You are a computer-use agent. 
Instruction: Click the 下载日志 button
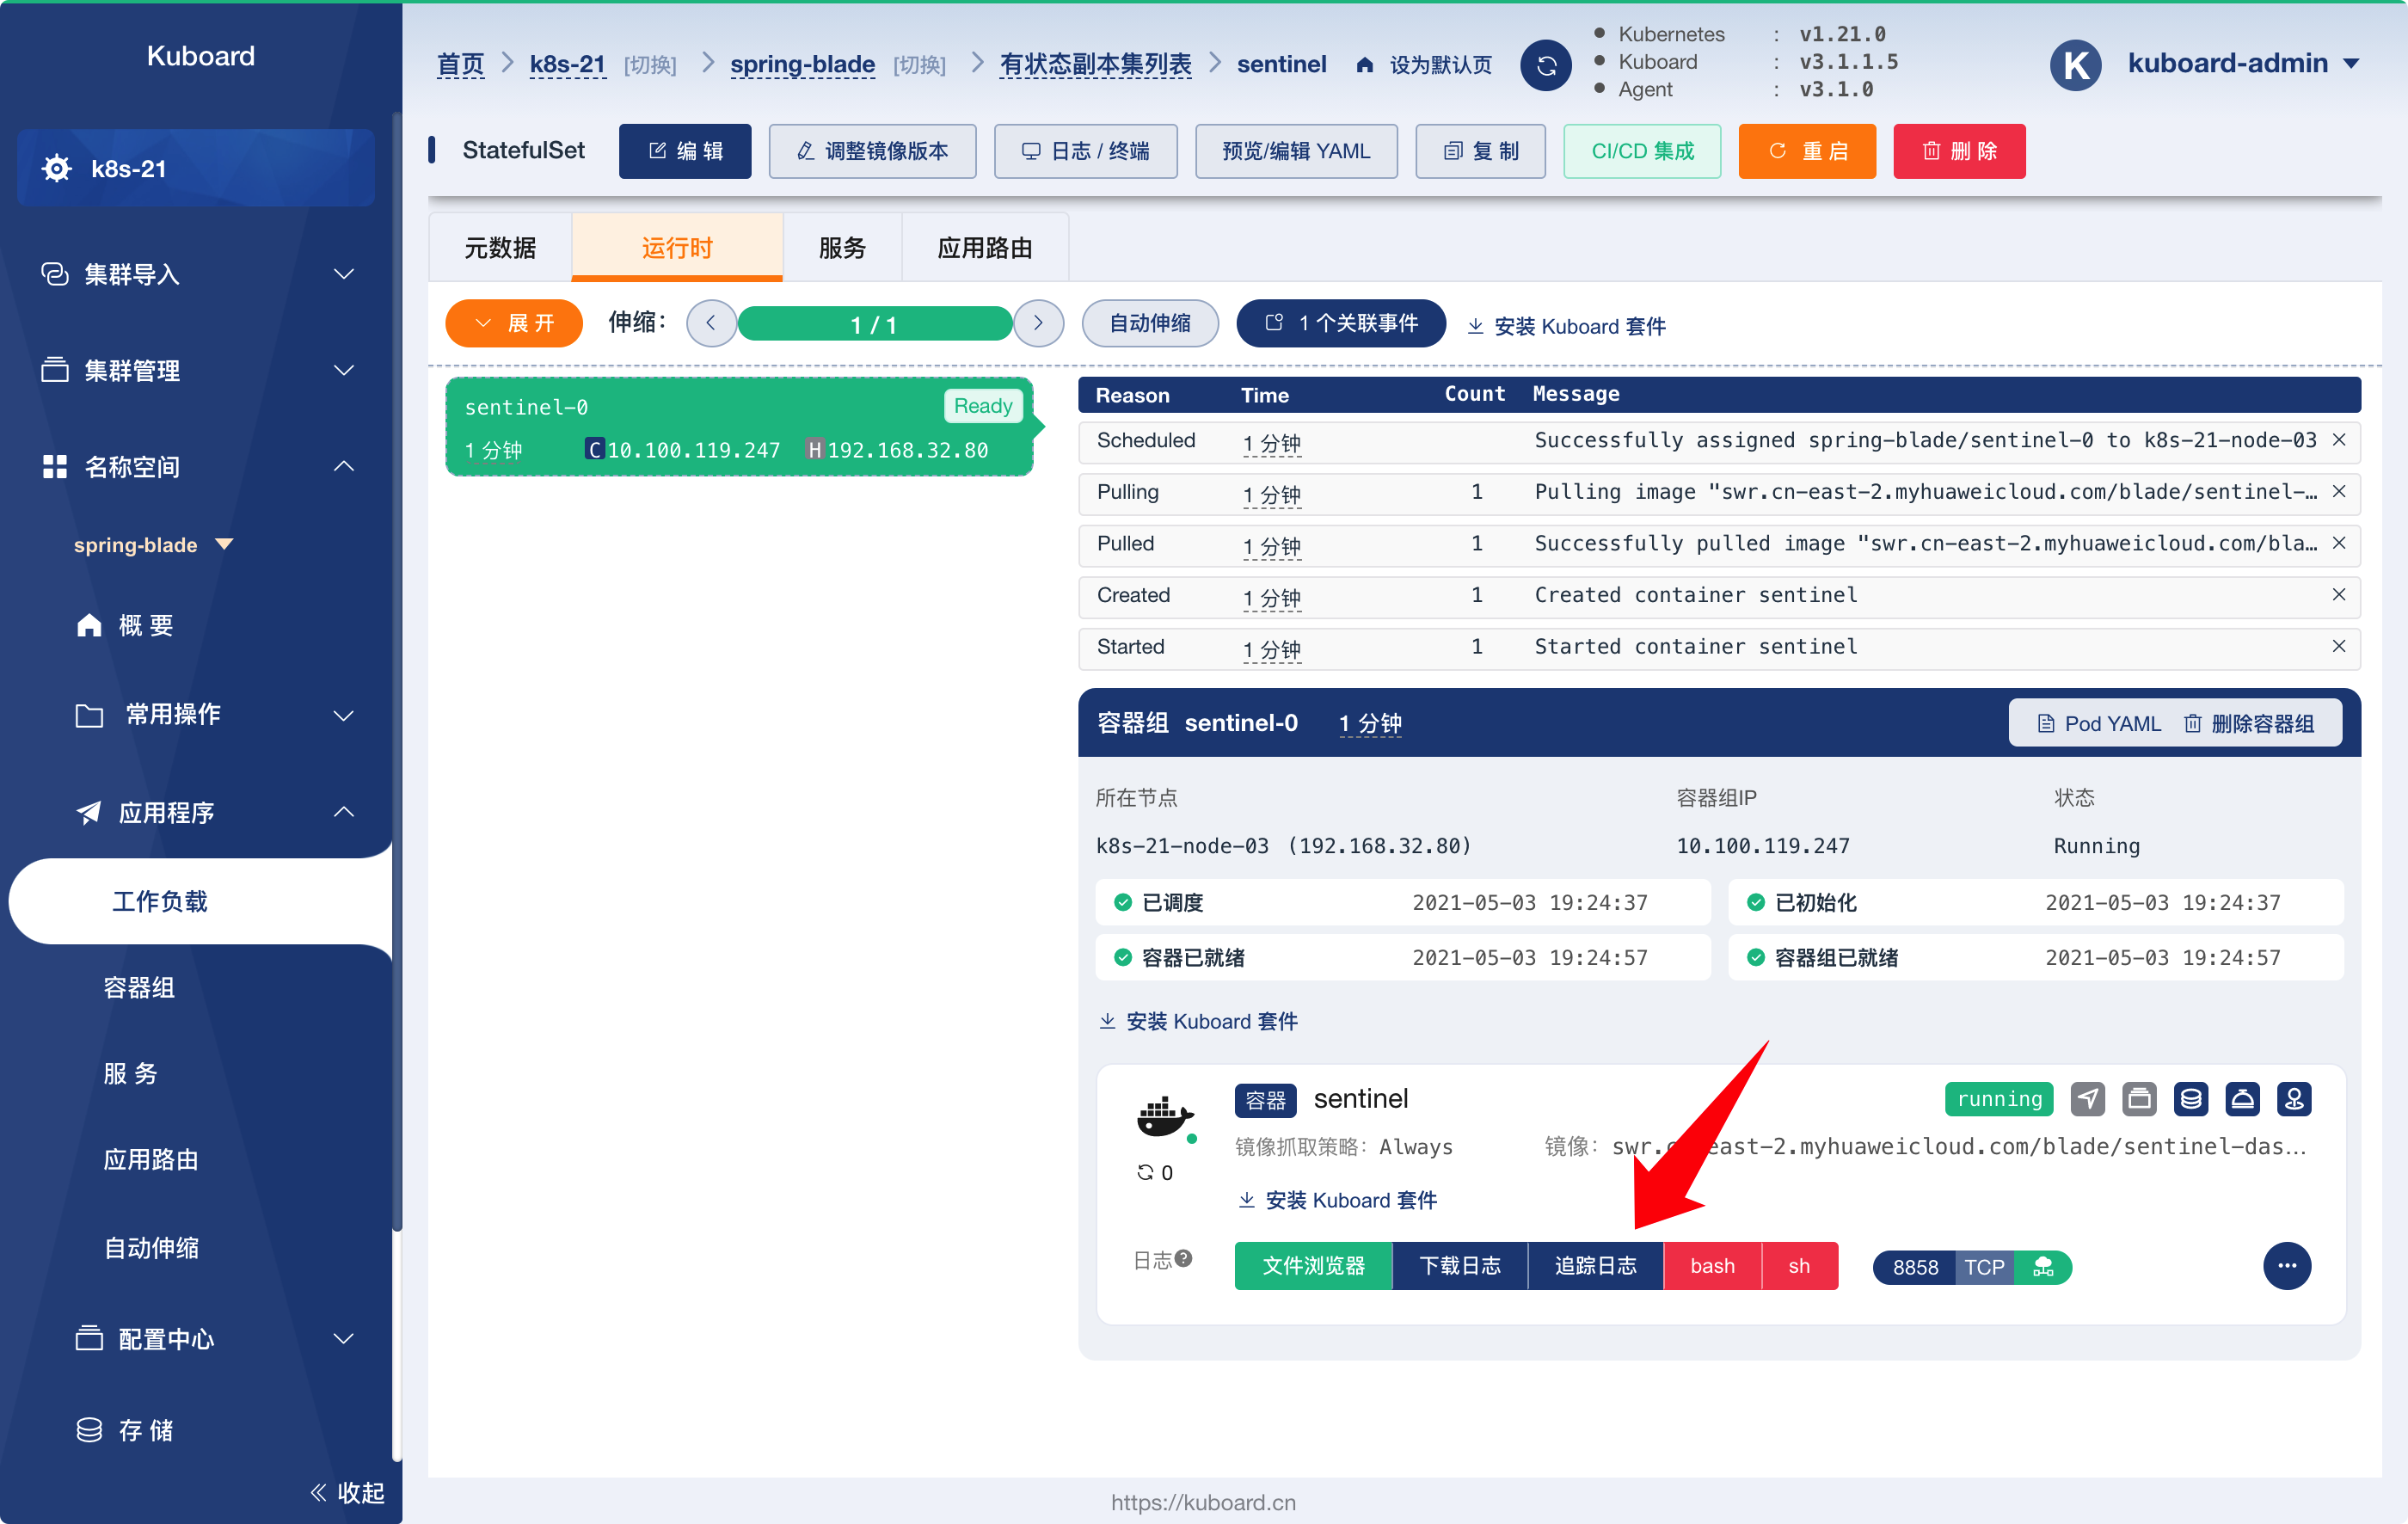[1460, 1266]
